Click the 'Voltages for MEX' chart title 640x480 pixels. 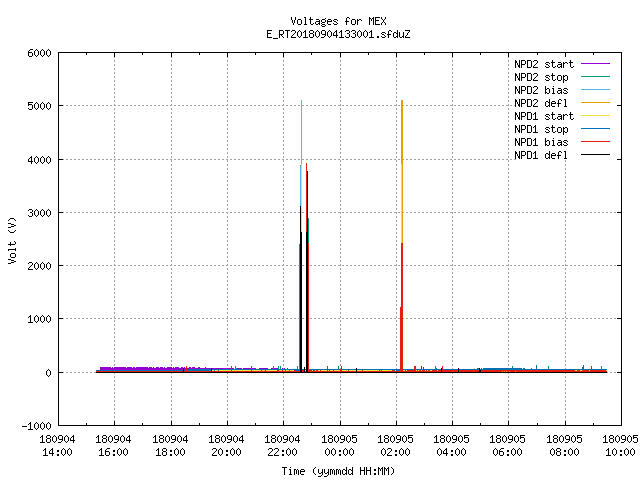[x=338, y=21]
